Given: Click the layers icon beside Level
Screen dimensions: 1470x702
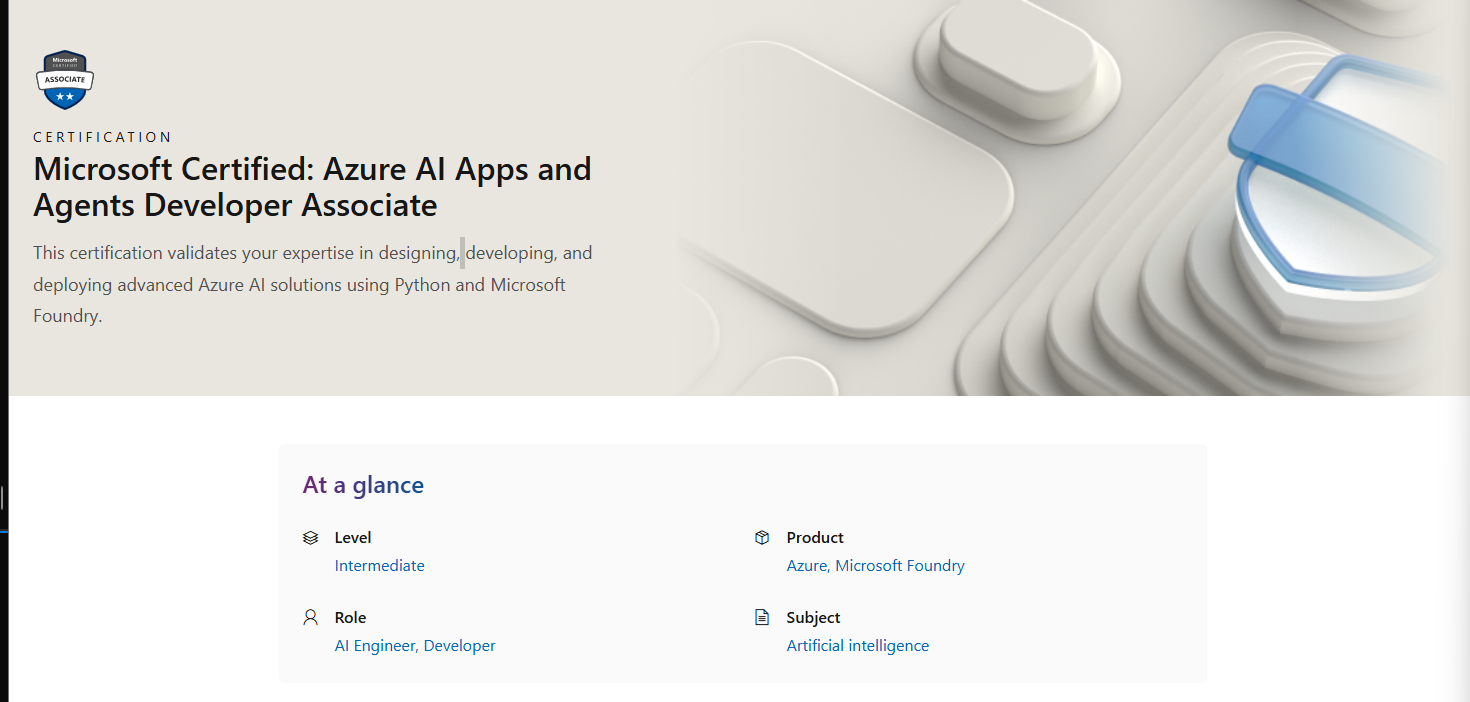Looking at the screenshot, I should point(310,538).
